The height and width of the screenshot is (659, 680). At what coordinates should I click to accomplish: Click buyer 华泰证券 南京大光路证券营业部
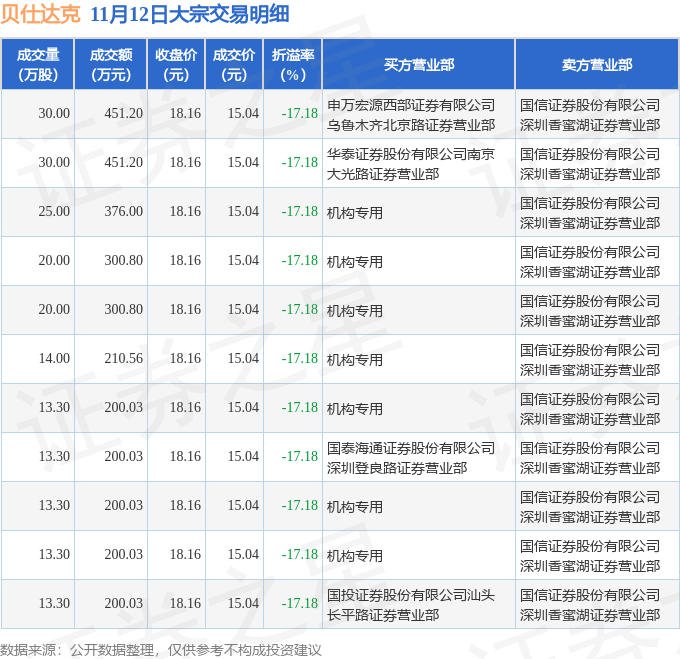(x=411, y=164)
